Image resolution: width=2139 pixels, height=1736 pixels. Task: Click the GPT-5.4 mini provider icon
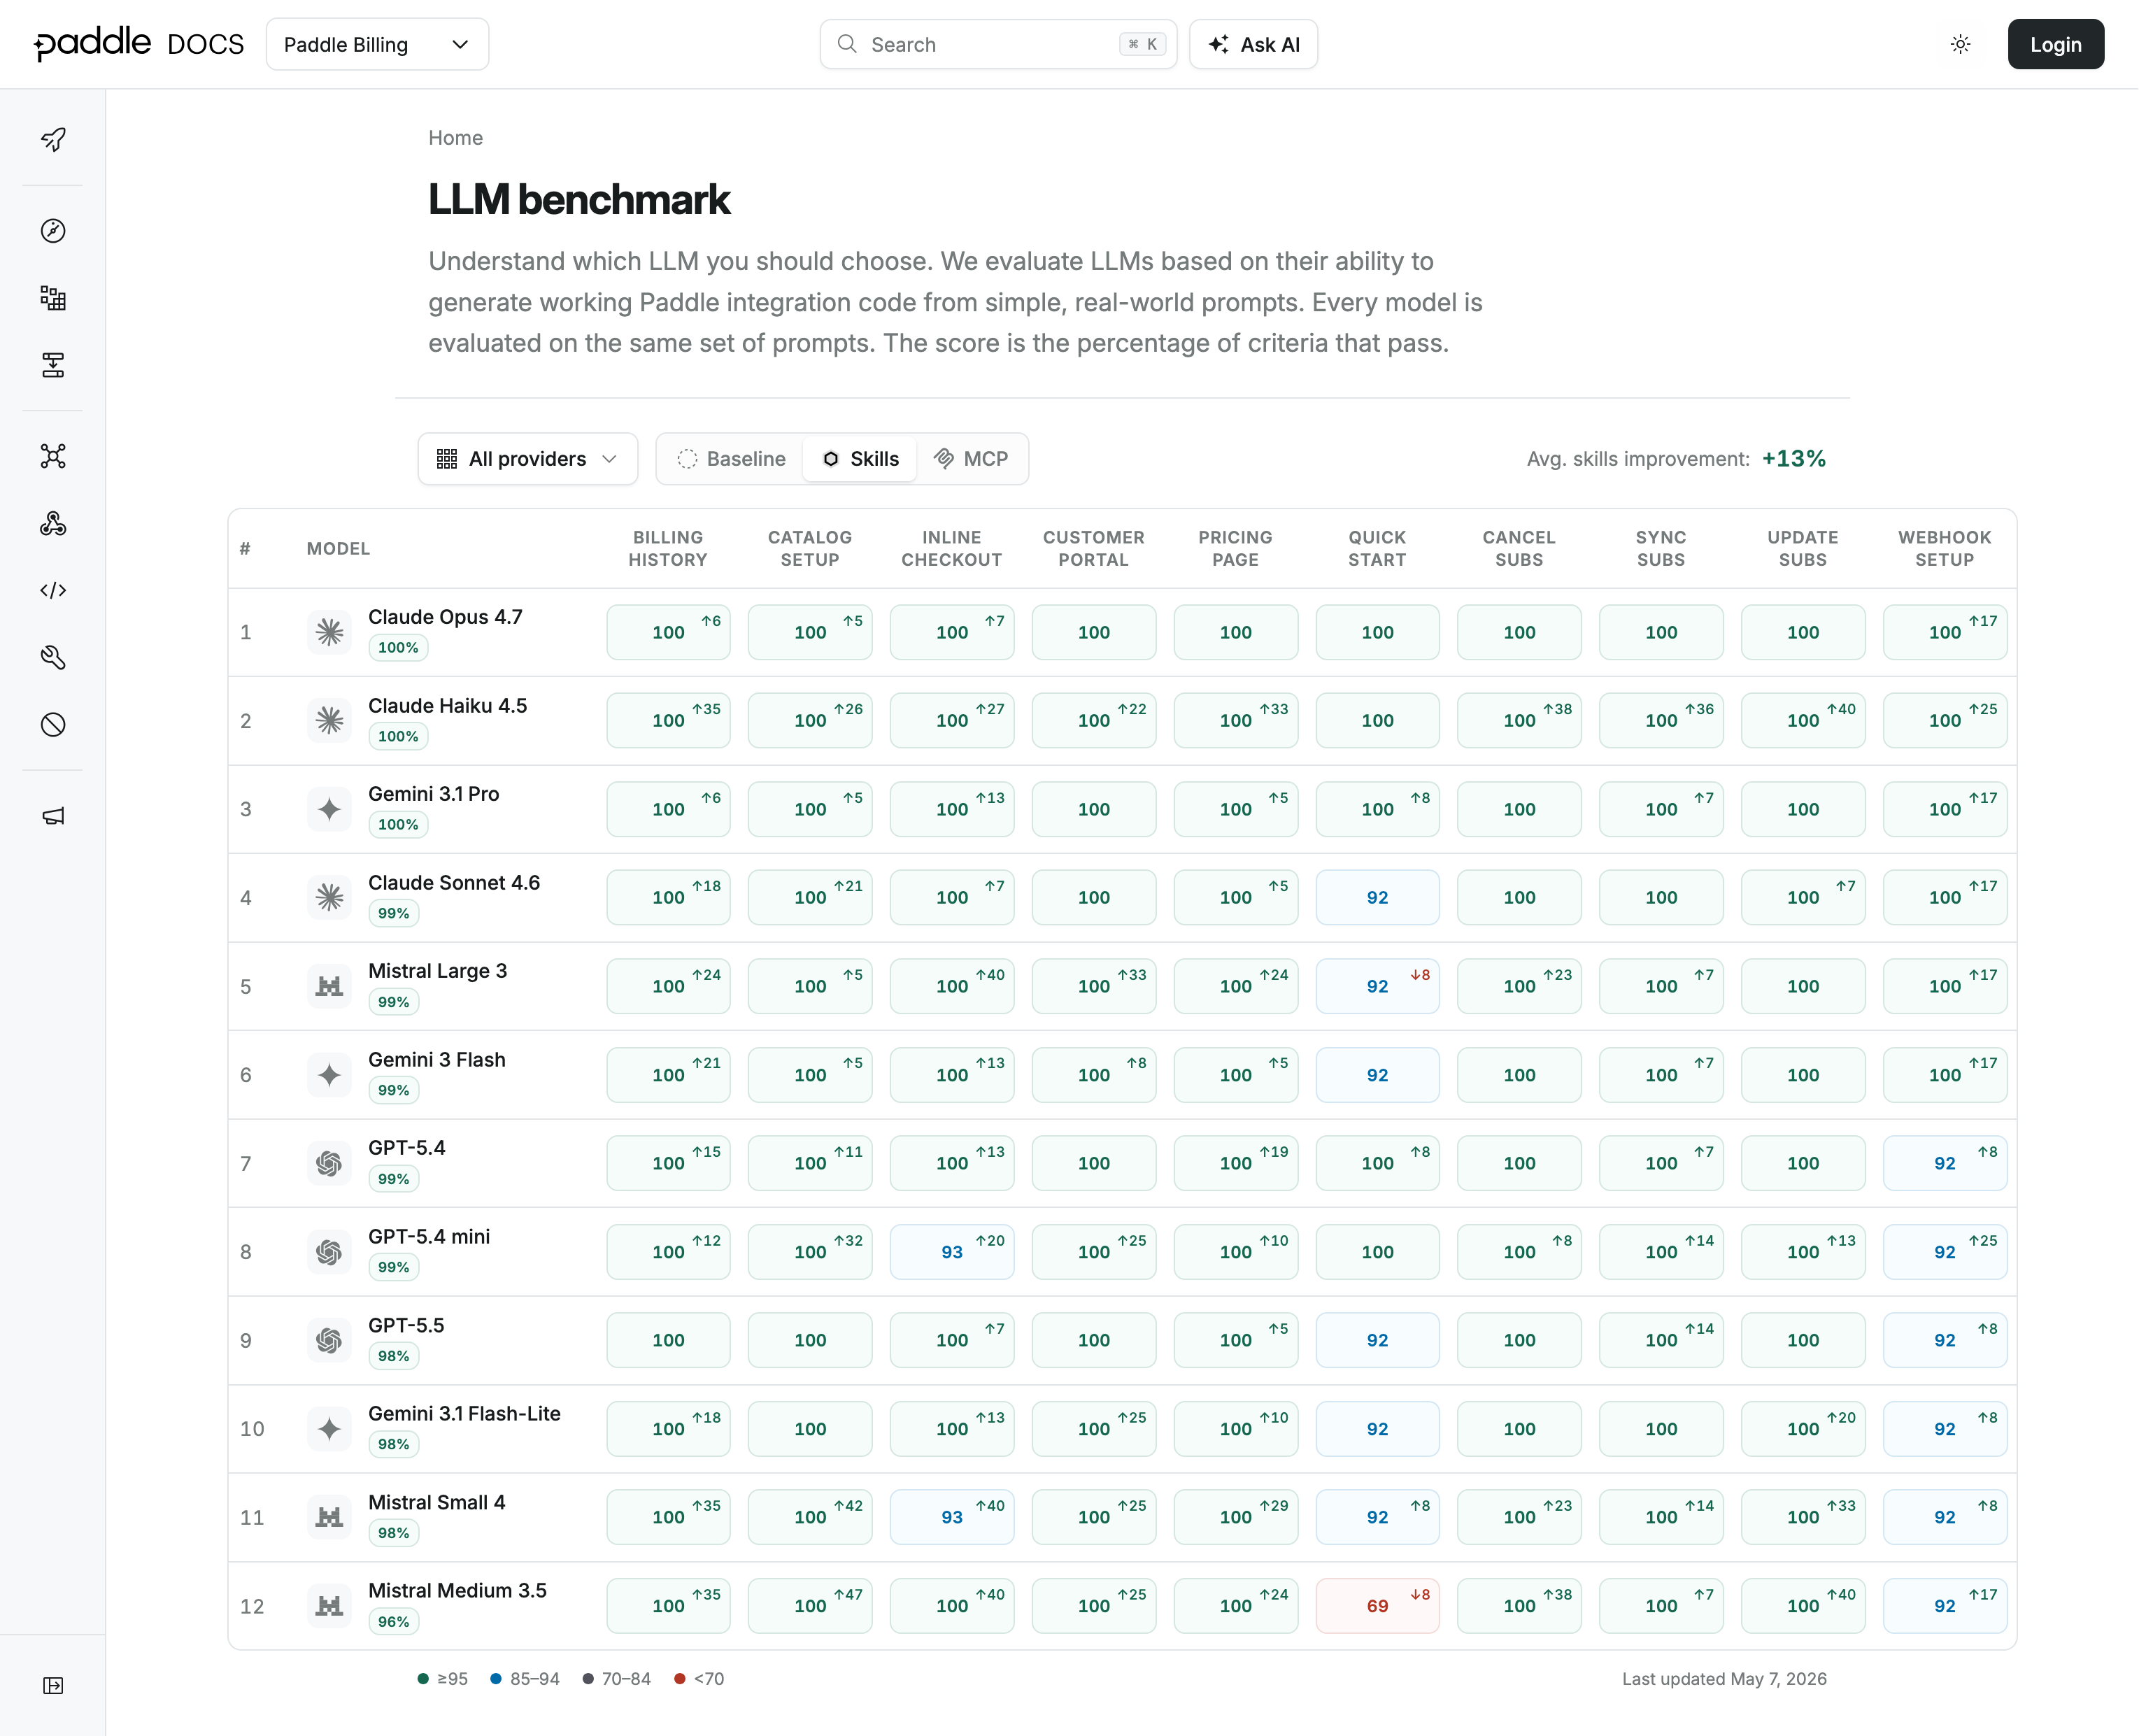click(329, 1252)
